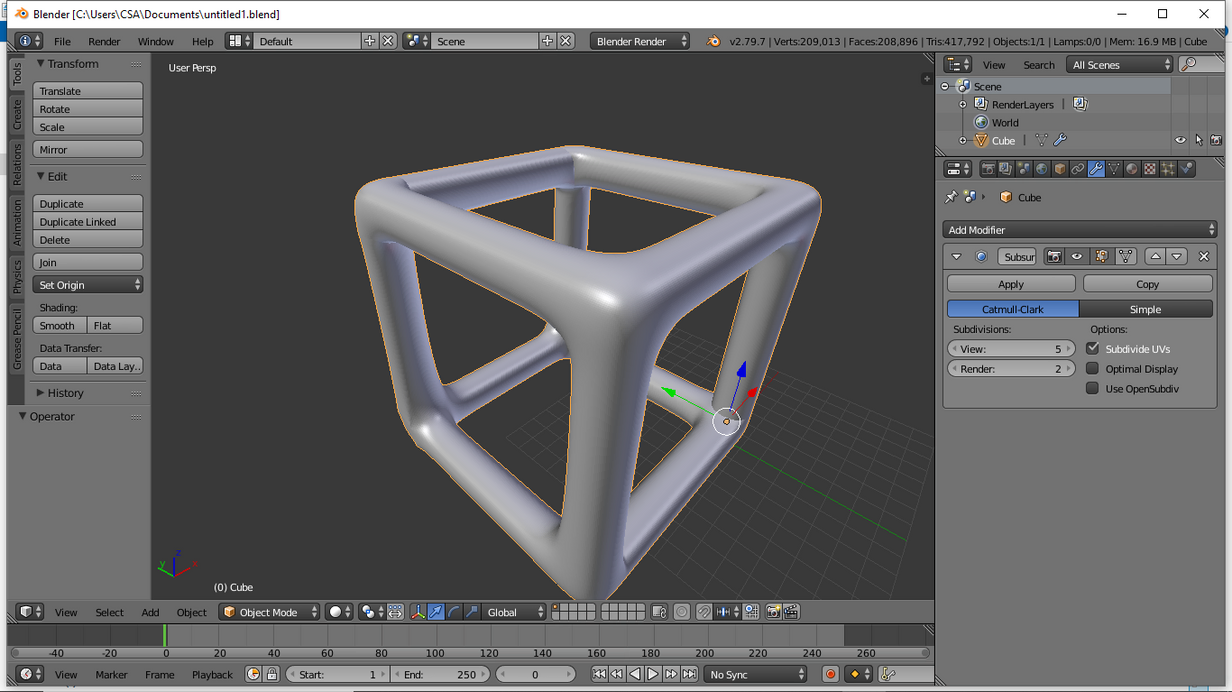Enable the Use OpenSubdiv checkbox

(x=1093, y=389)
